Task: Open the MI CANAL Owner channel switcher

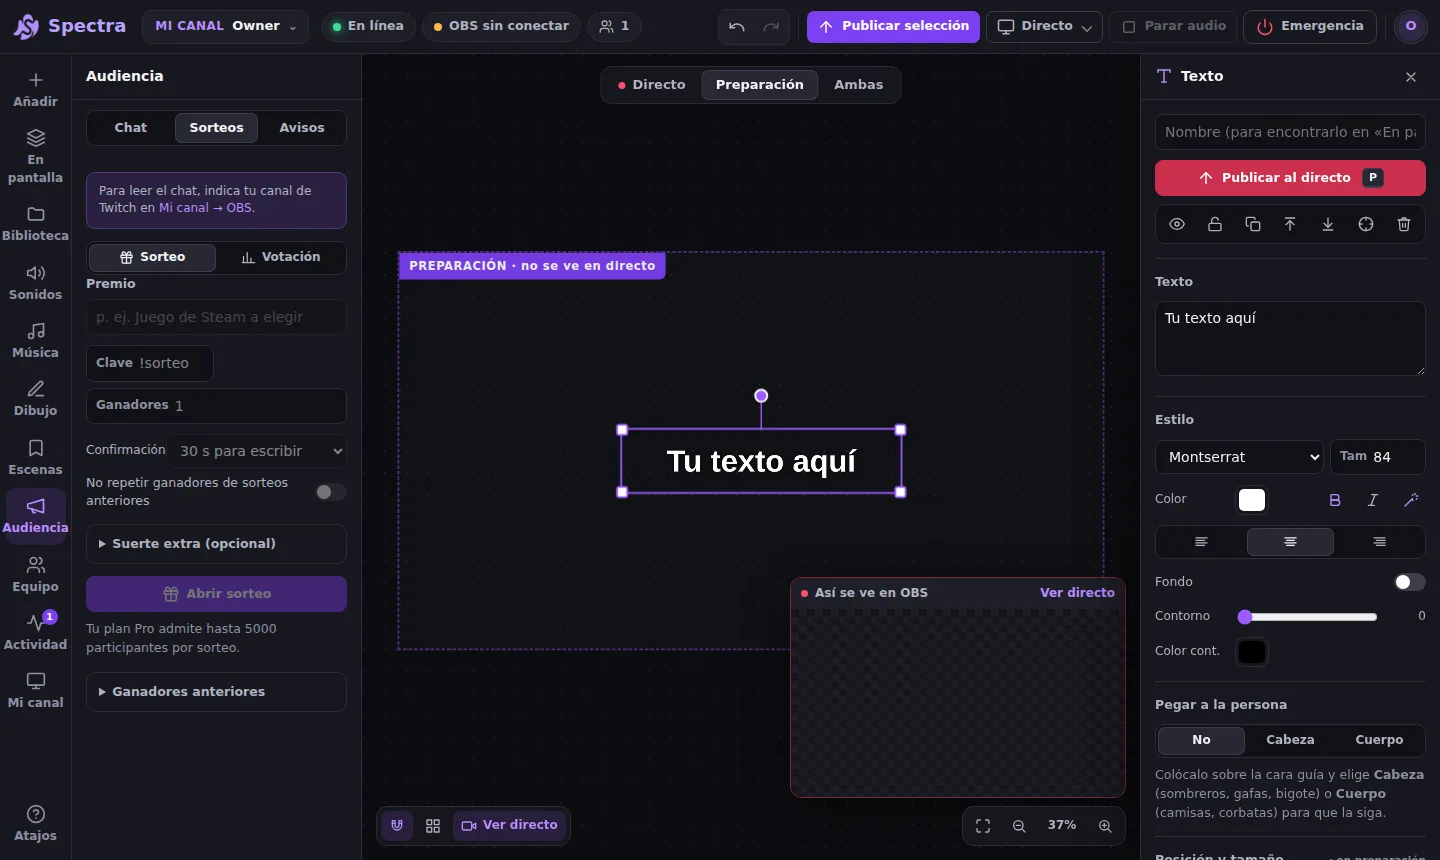Action: point(225,27)
